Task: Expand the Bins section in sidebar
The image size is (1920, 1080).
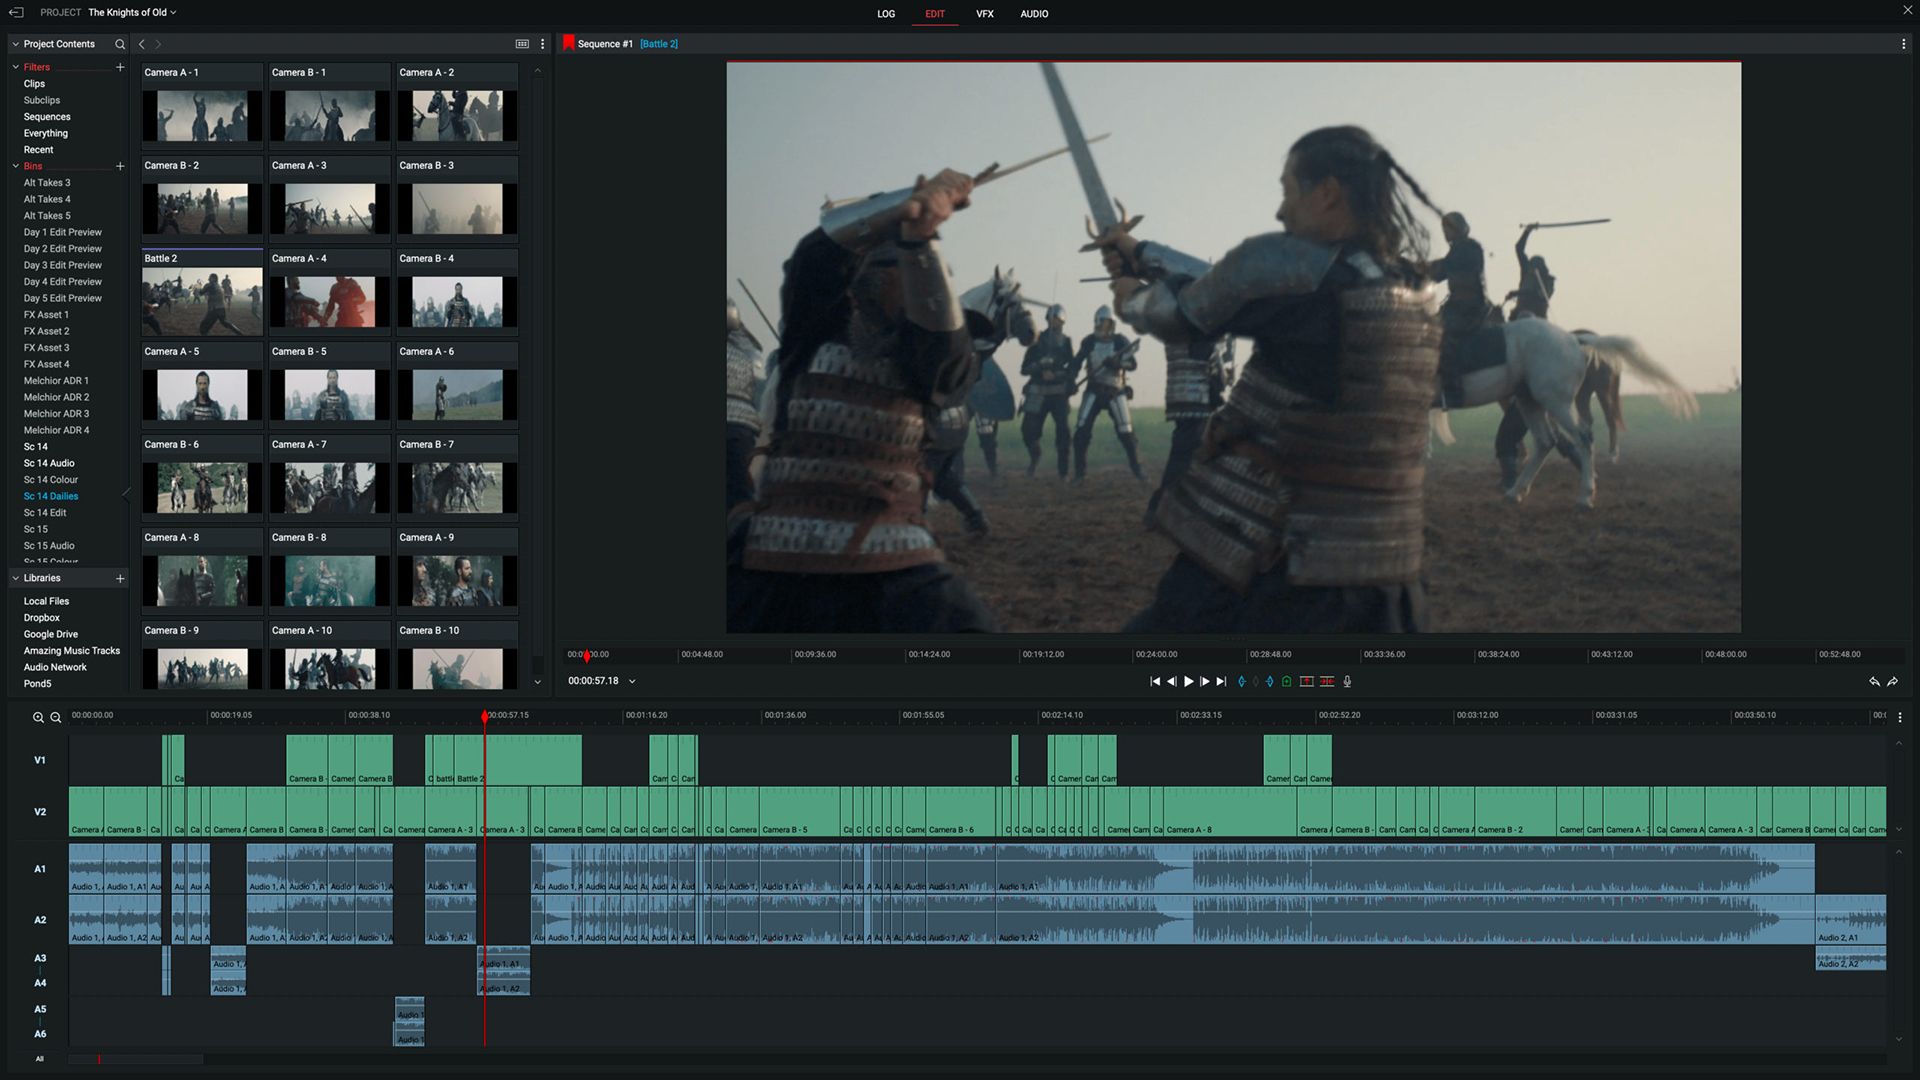Action: (x=13, y=165)
